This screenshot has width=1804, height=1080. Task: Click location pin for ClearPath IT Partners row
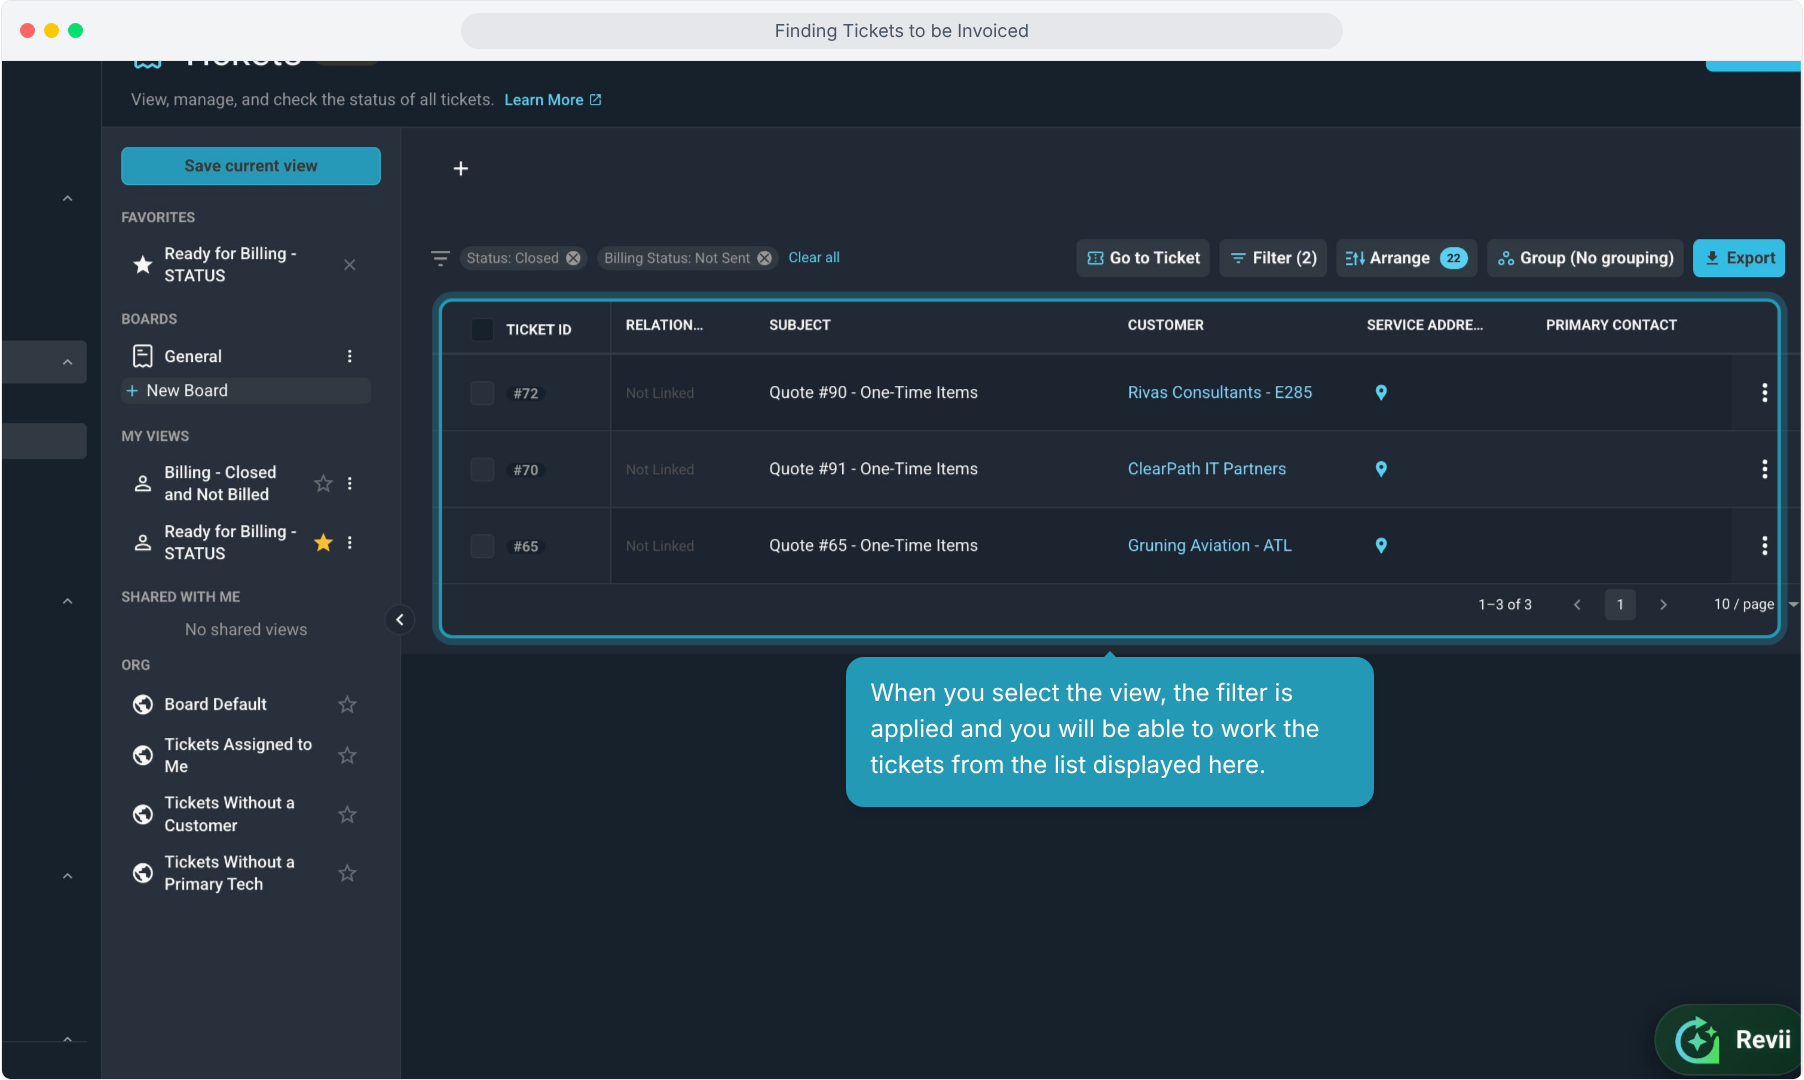[x=1381, y=469]
